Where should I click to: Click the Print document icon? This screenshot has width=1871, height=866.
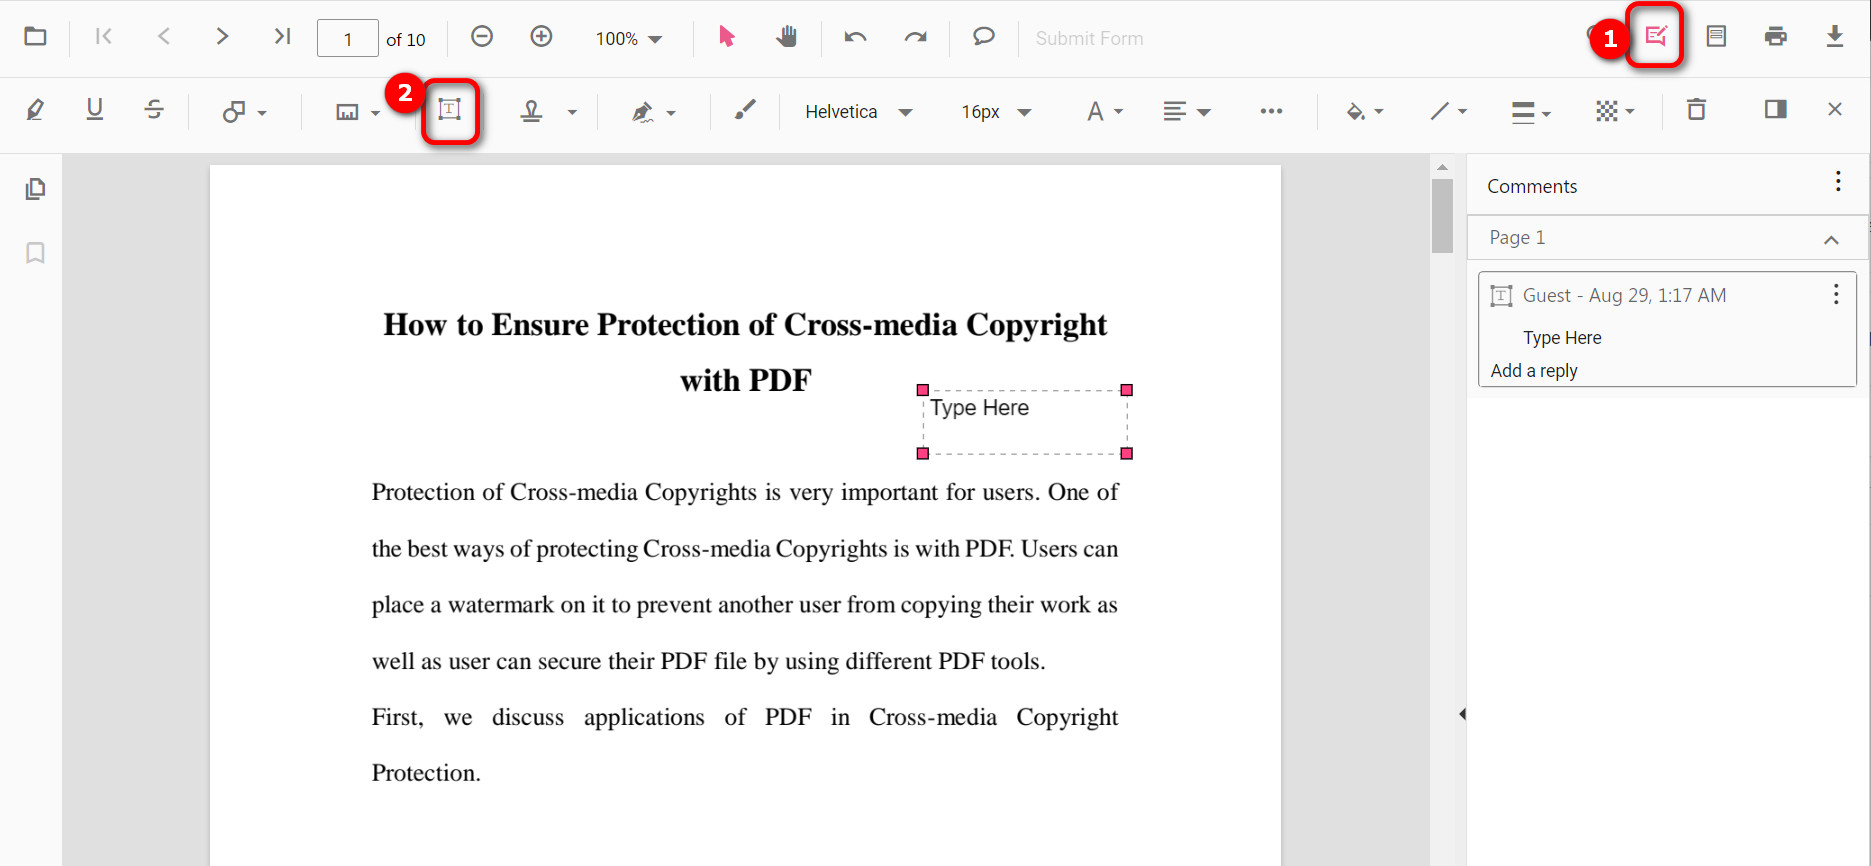(1775, 37)
